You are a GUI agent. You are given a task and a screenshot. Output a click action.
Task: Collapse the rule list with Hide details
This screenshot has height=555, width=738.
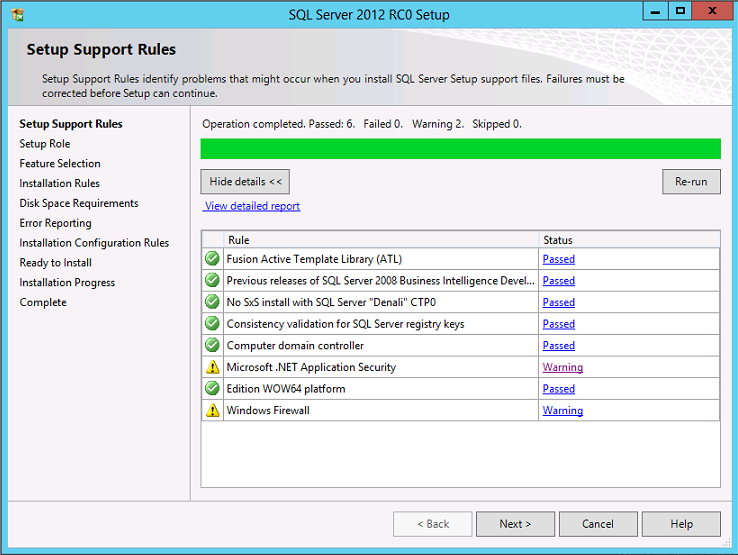click(x=245, y=182)
